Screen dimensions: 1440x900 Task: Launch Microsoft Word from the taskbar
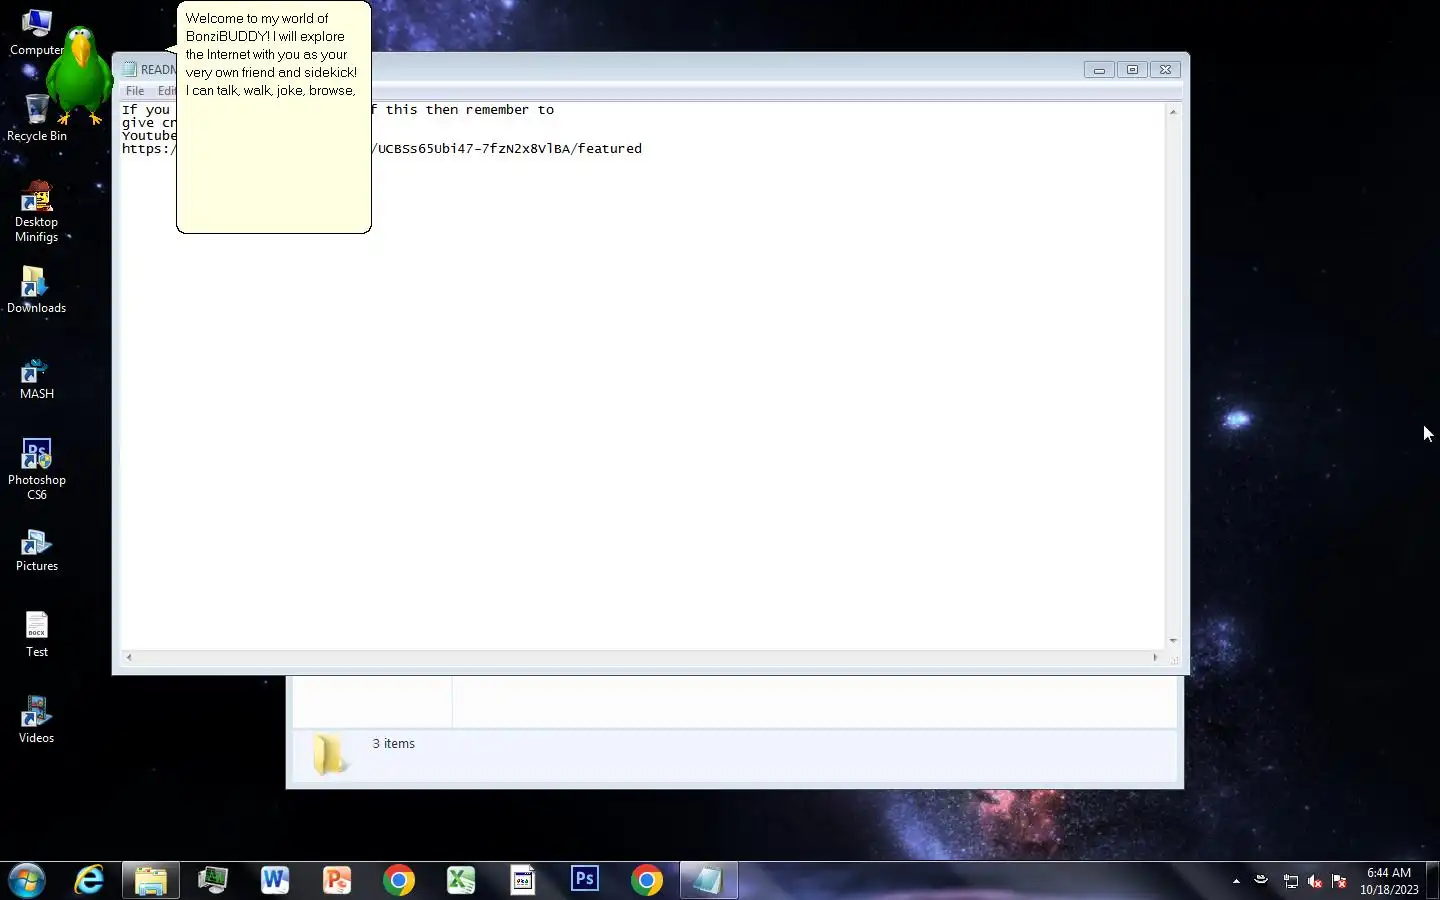(x=275, y=881)
